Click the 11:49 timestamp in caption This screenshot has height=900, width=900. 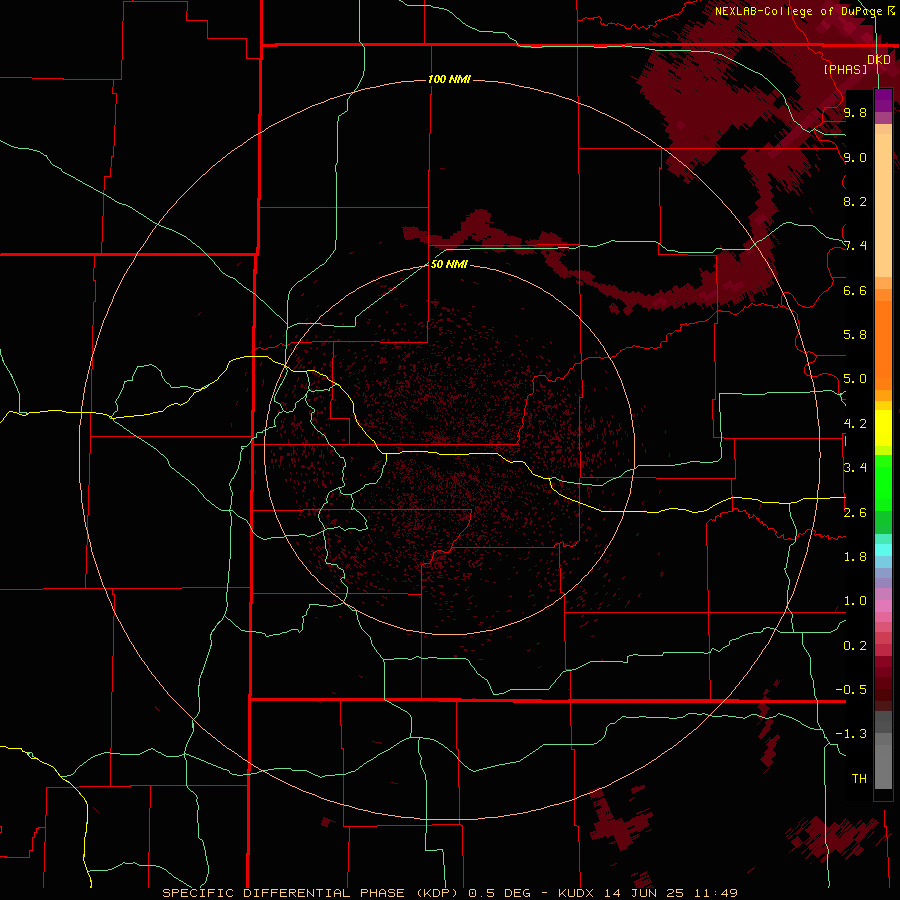tap(716, 893)
